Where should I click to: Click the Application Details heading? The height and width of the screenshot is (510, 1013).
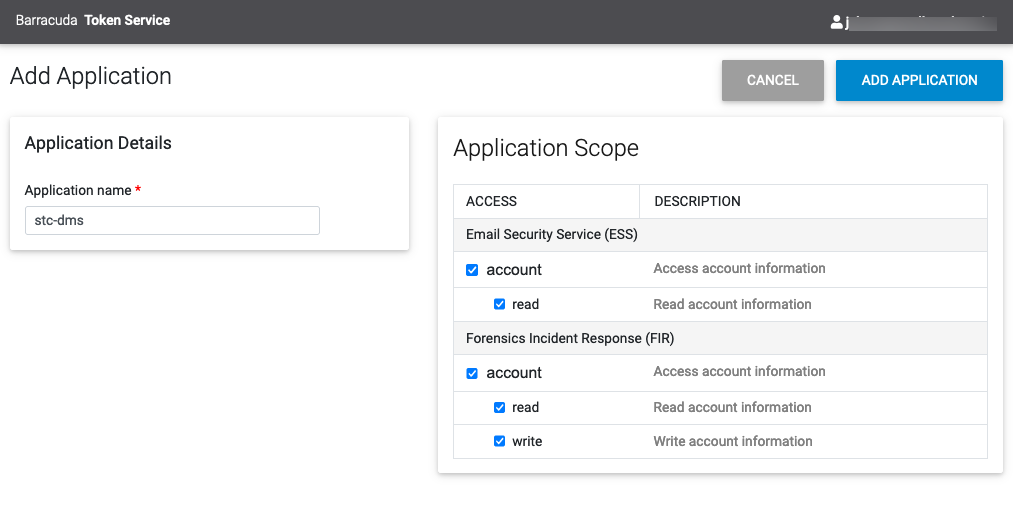(98, 143)
